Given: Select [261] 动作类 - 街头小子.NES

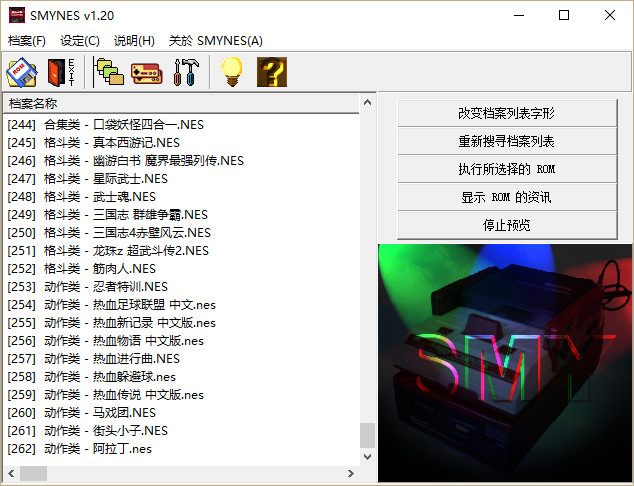Looking at the screenshot, I should (87, 431).
